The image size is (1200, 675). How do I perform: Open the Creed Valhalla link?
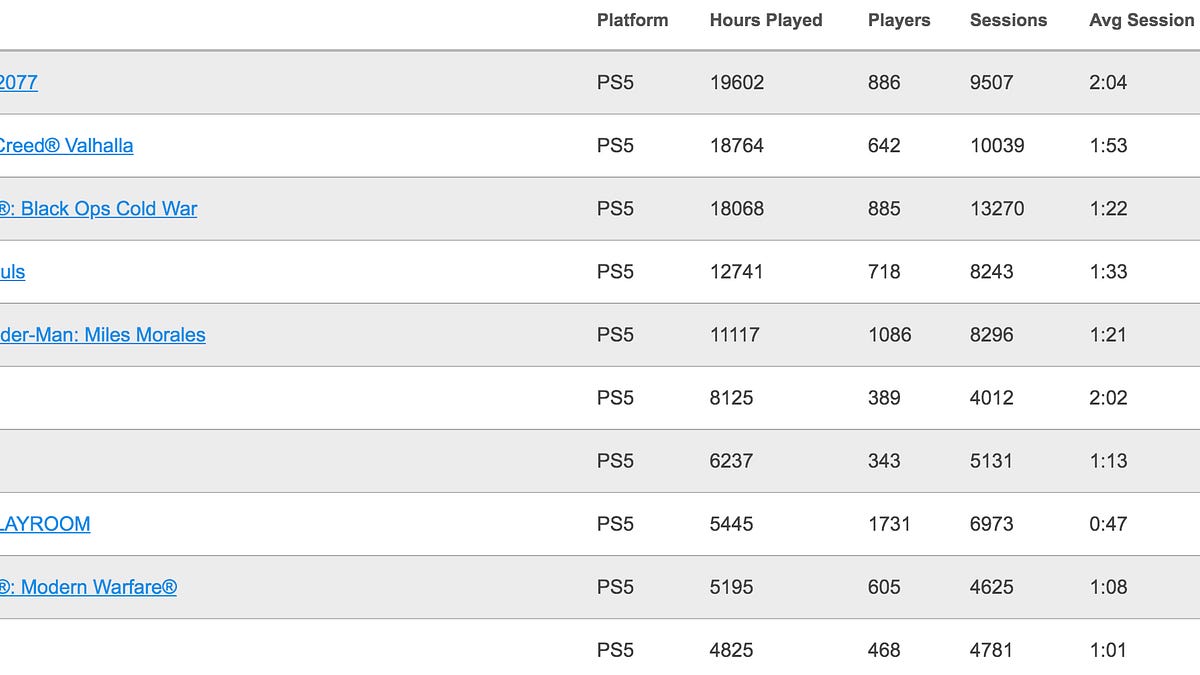tap(66, 146)
